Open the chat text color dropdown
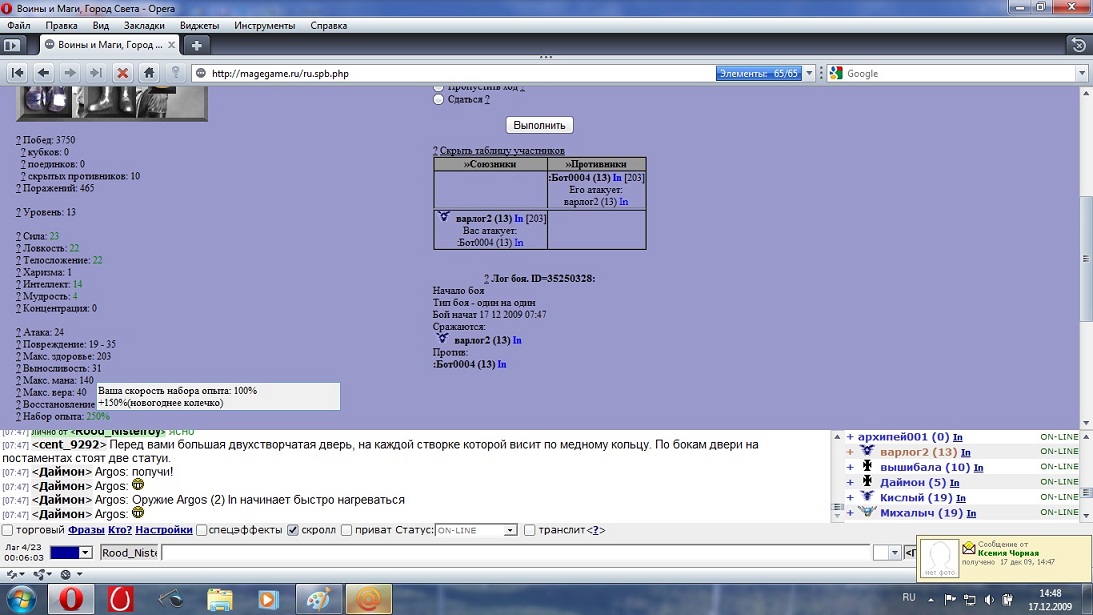The width and height of the screenshot is (1093, 615). (x=85, y=552)
